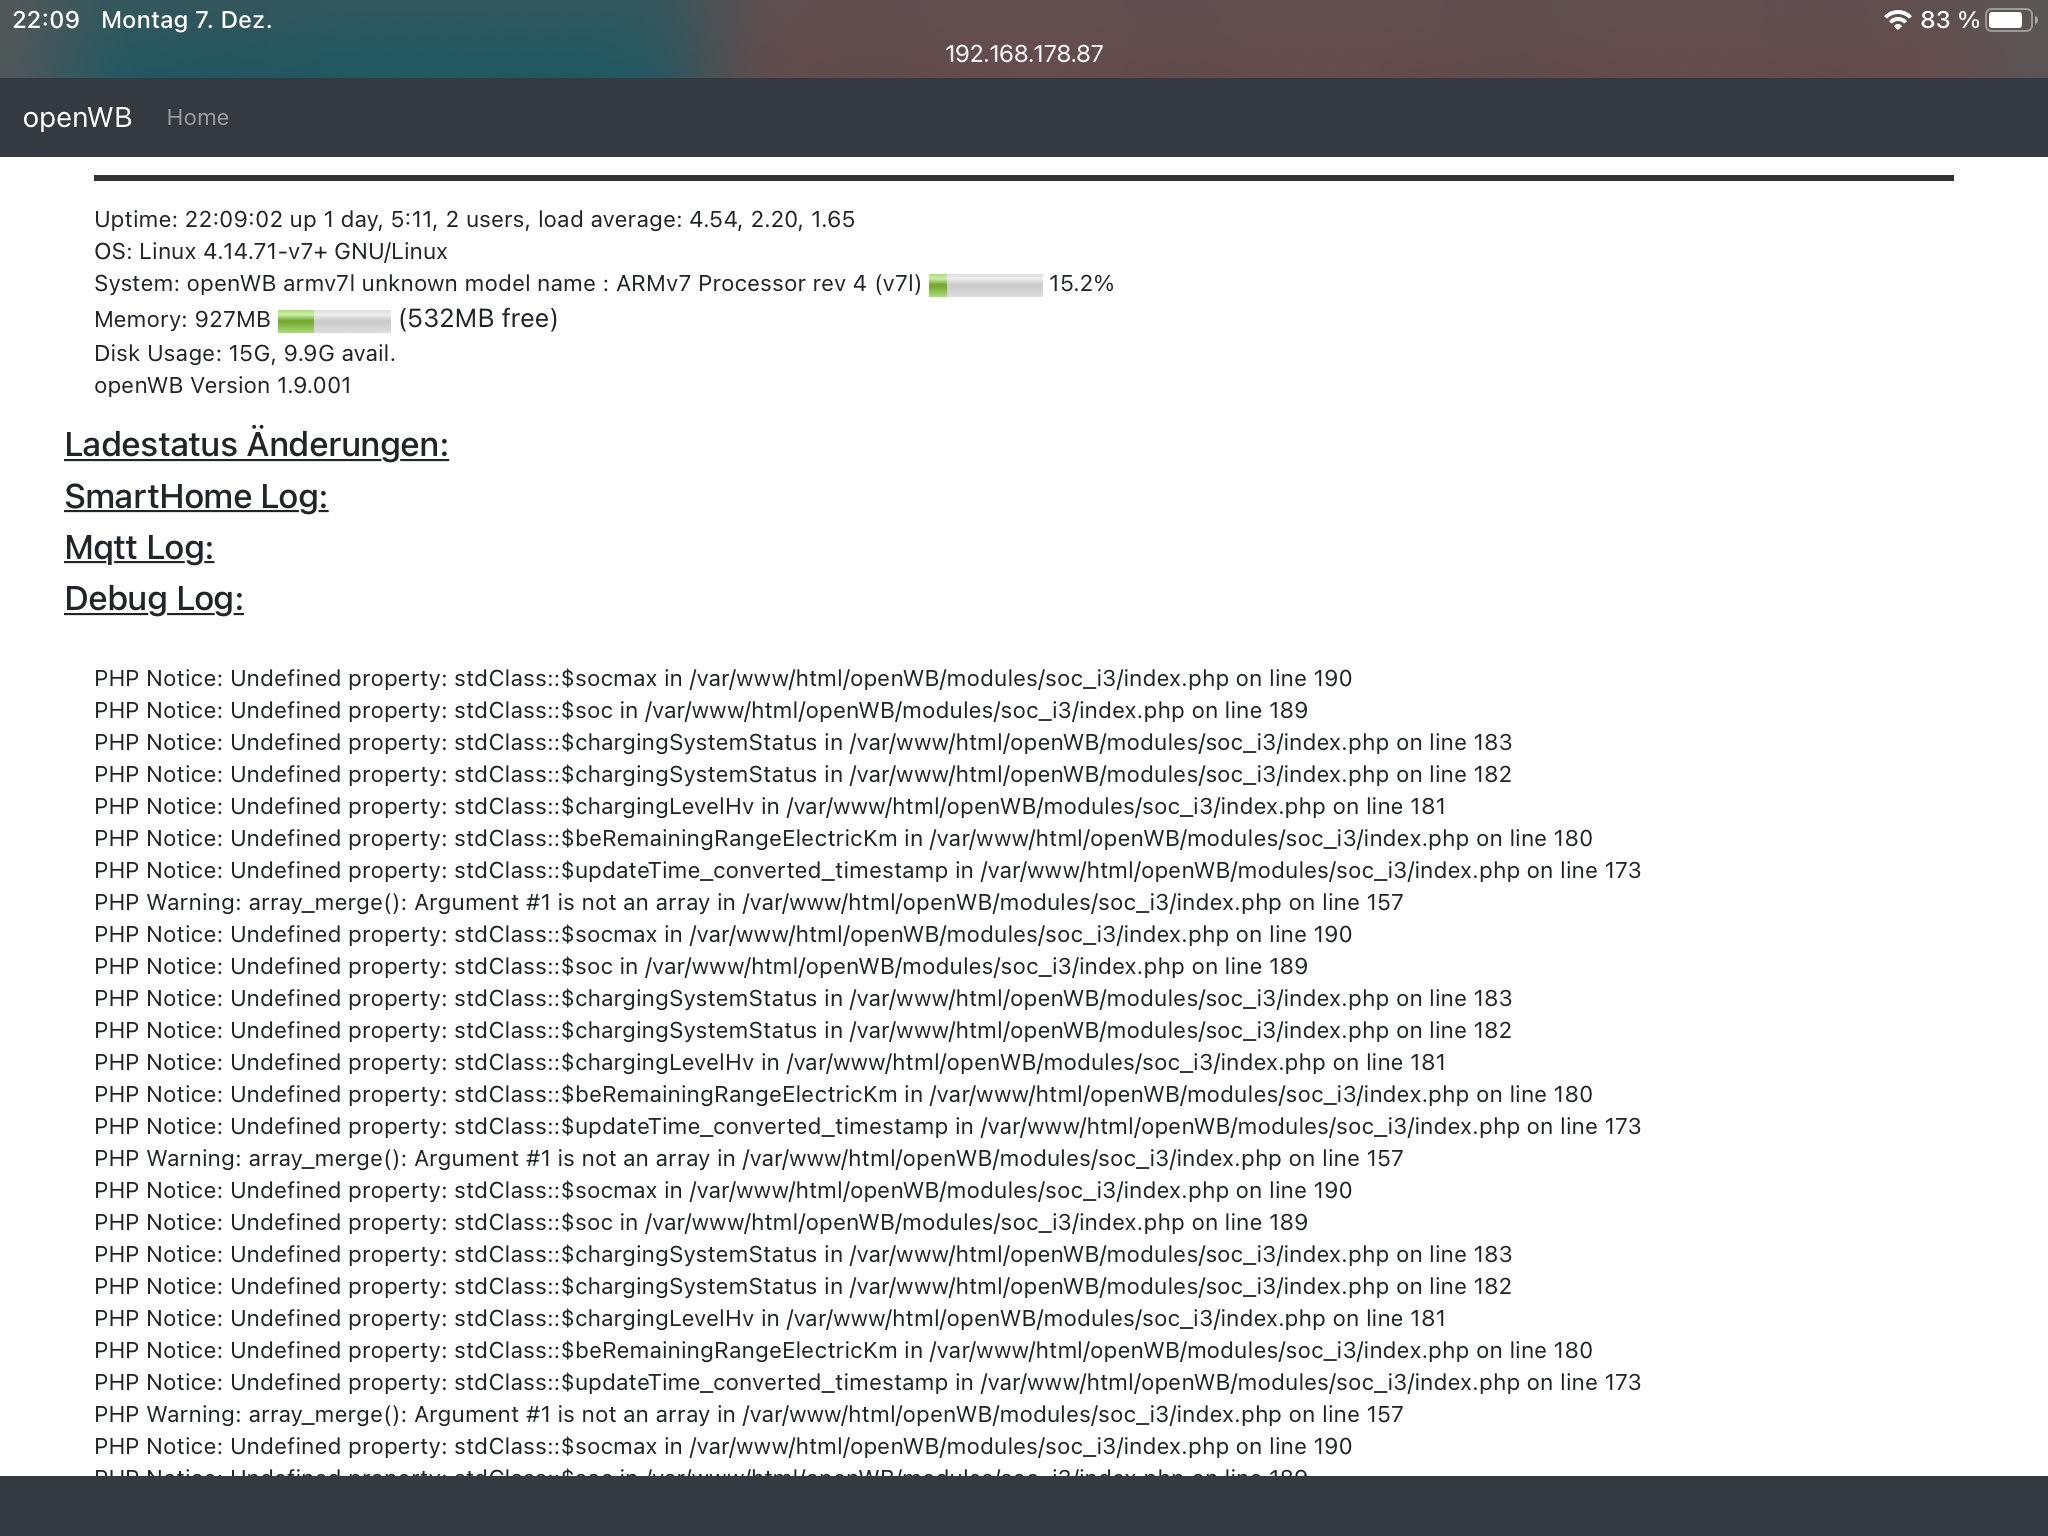The width and height of the screenshot is (2048, 1536).
Task: Click first updateTime_converted_timestamp notice line
Action: (x=867, y=870)
